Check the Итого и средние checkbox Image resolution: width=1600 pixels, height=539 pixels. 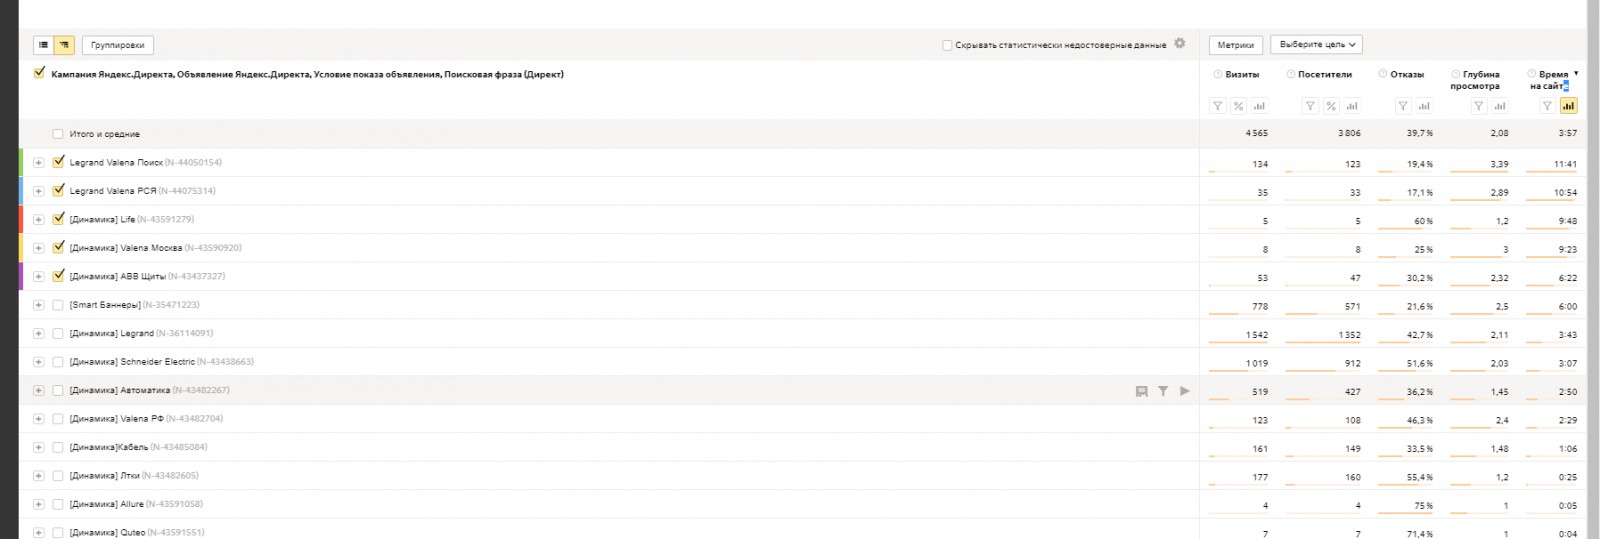click(58, 134)
